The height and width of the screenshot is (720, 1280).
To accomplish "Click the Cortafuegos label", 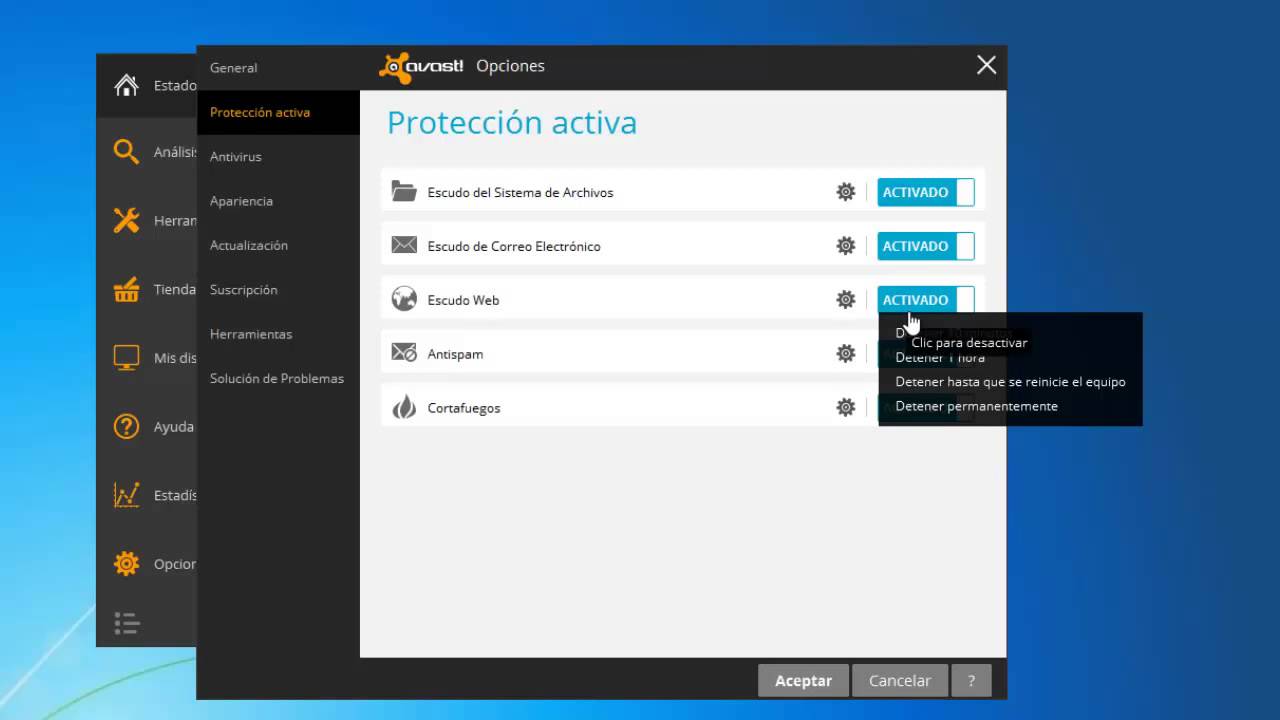I will click(x=463, y=408).
